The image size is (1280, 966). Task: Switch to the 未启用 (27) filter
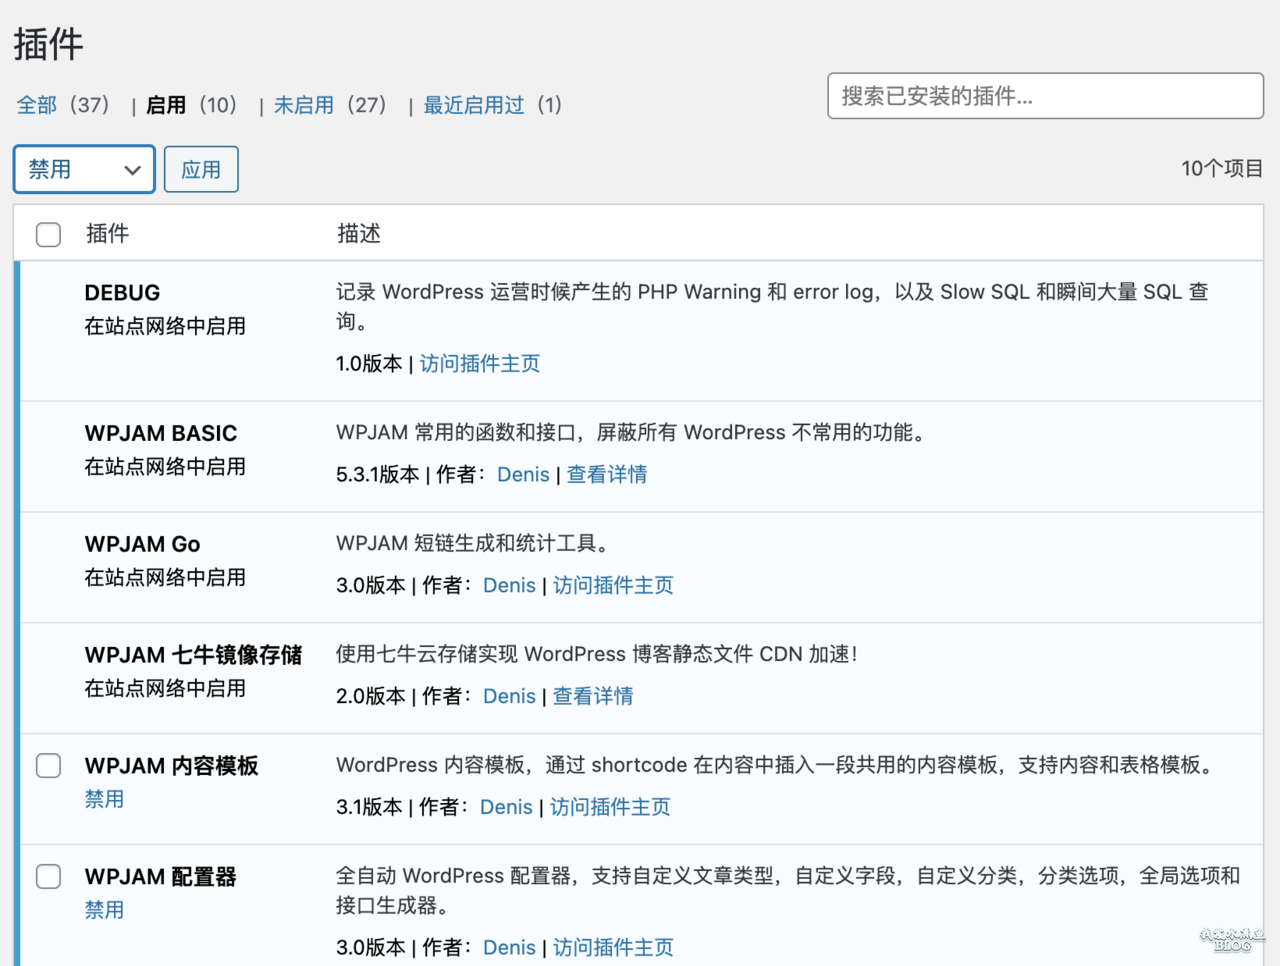(330, 105)
